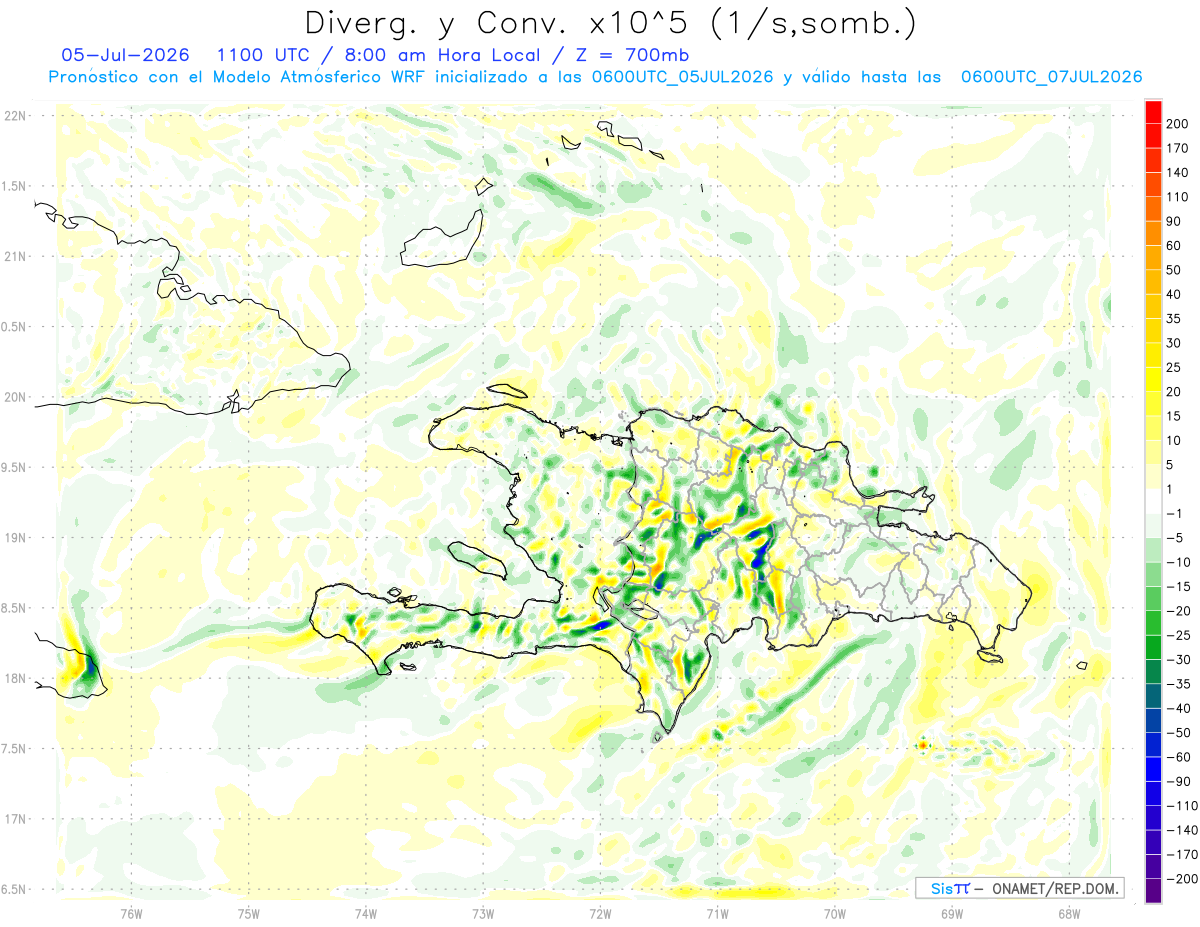Click the positive '200' colorbar label

coord(1177,124)
